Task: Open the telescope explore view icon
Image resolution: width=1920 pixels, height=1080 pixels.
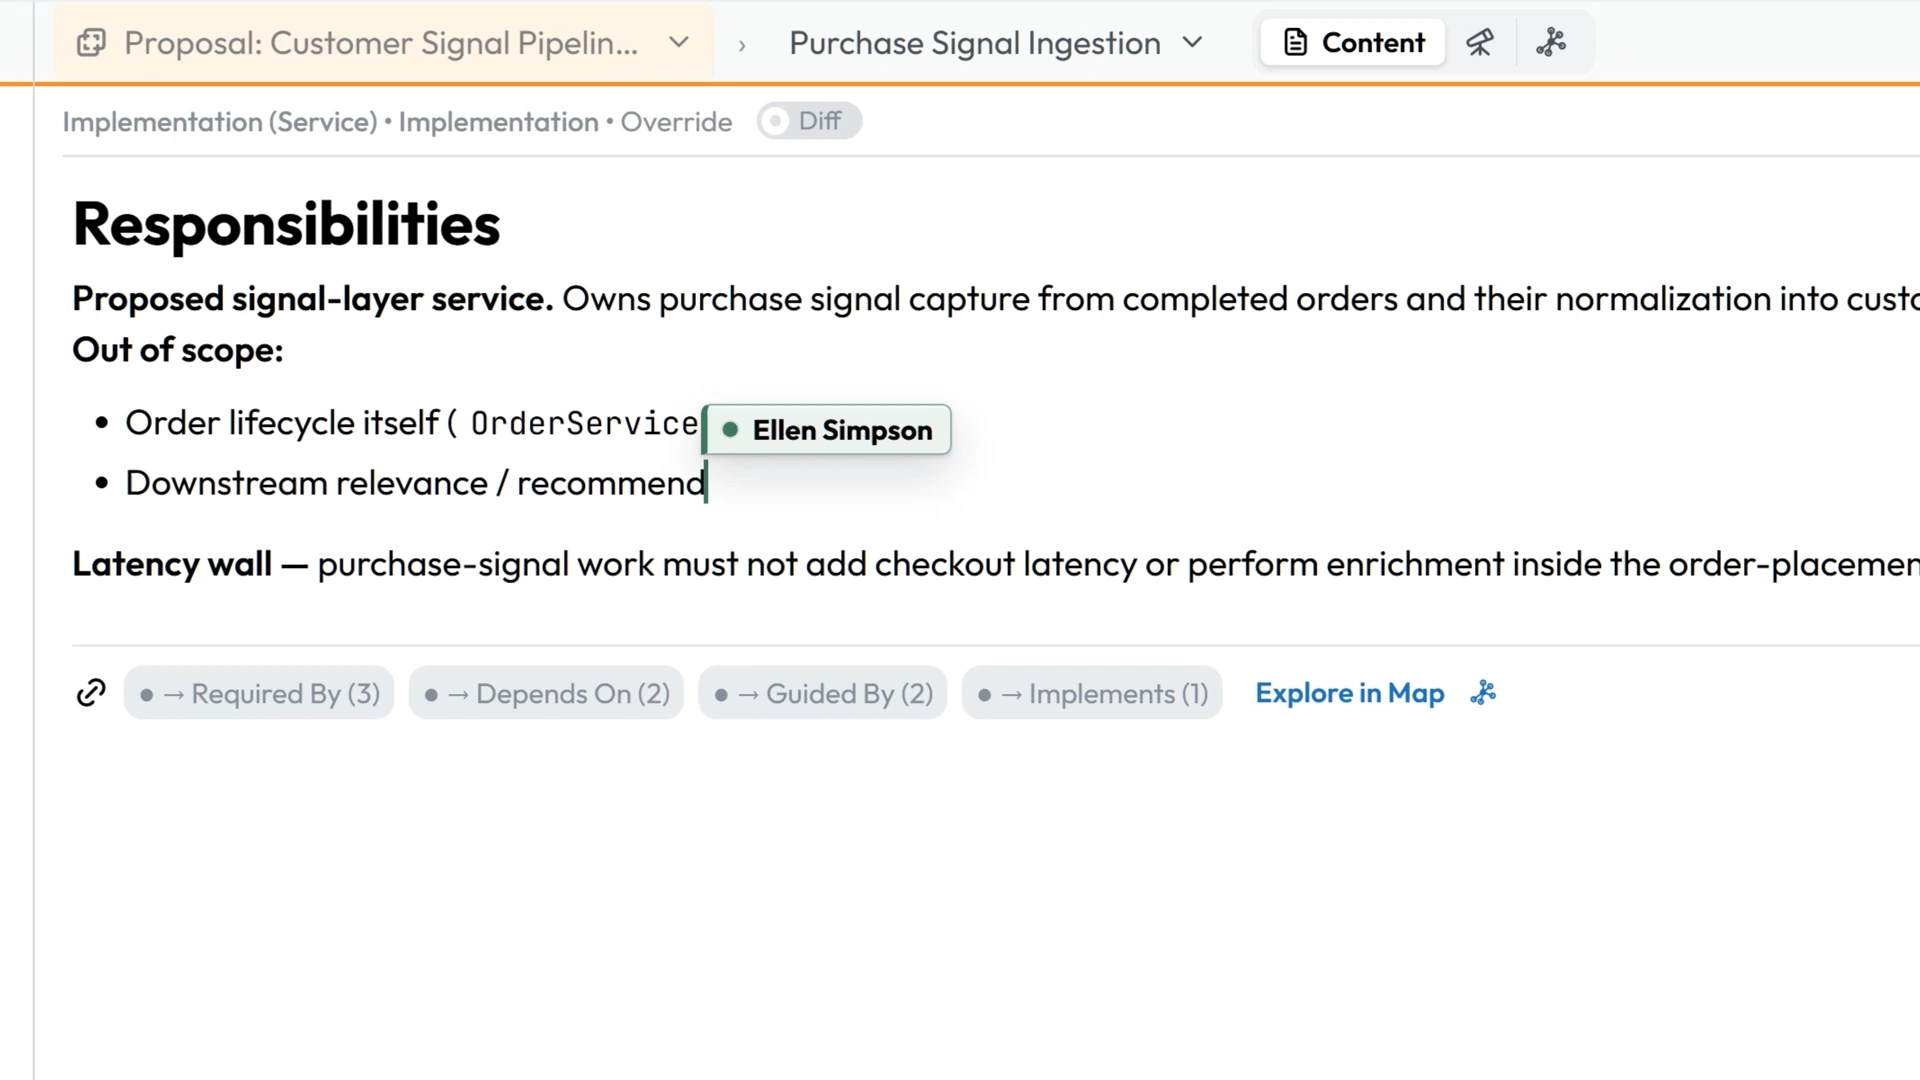Action: click(1480, 43)
